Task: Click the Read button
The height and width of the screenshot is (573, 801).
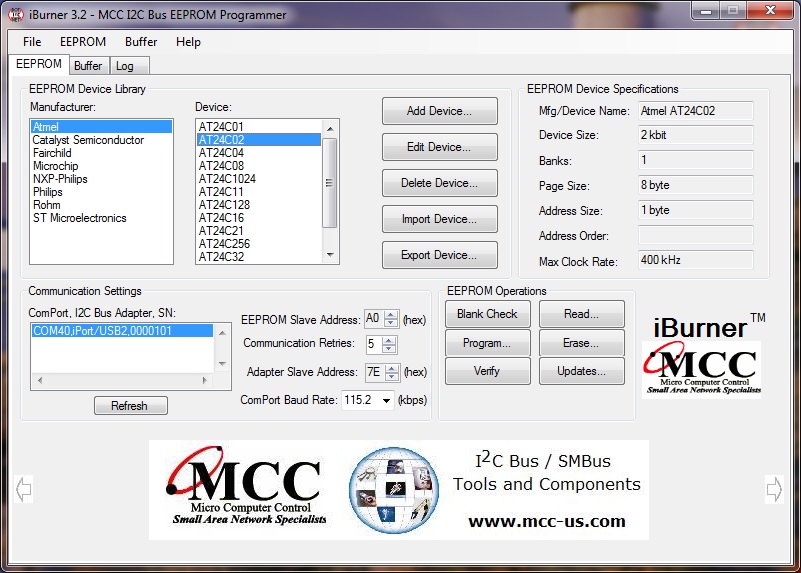Action: 581,314
